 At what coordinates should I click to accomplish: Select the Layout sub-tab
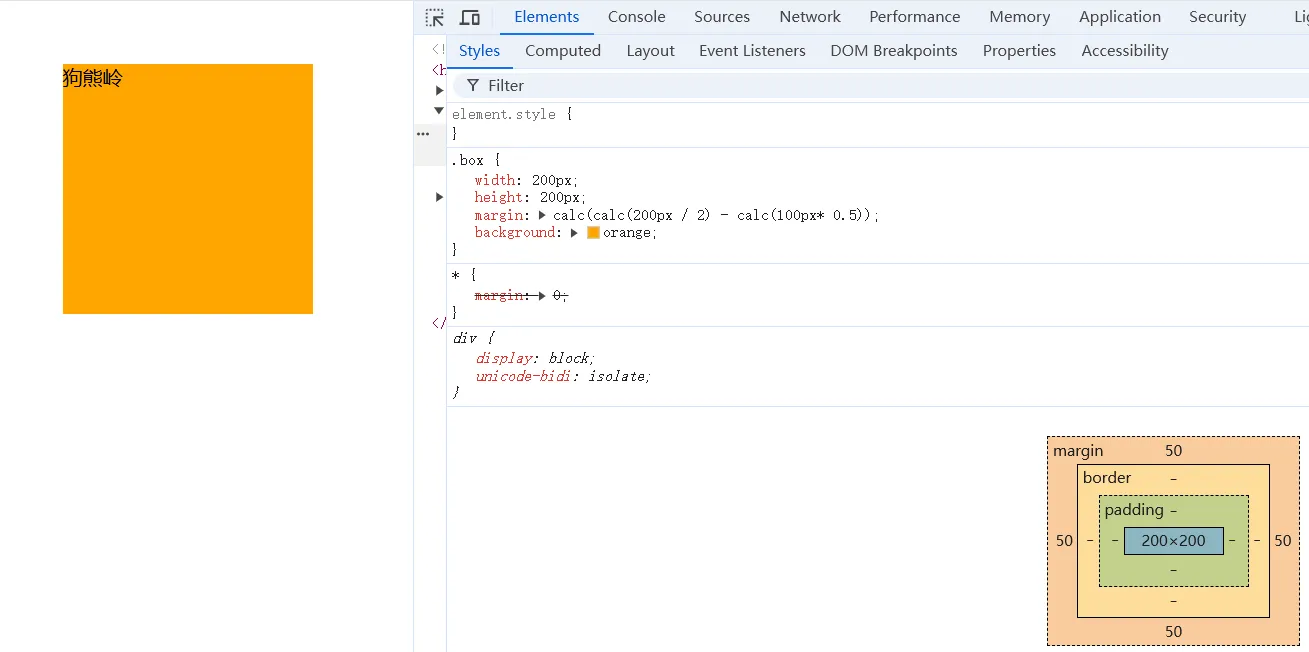(x=651, y=51)
